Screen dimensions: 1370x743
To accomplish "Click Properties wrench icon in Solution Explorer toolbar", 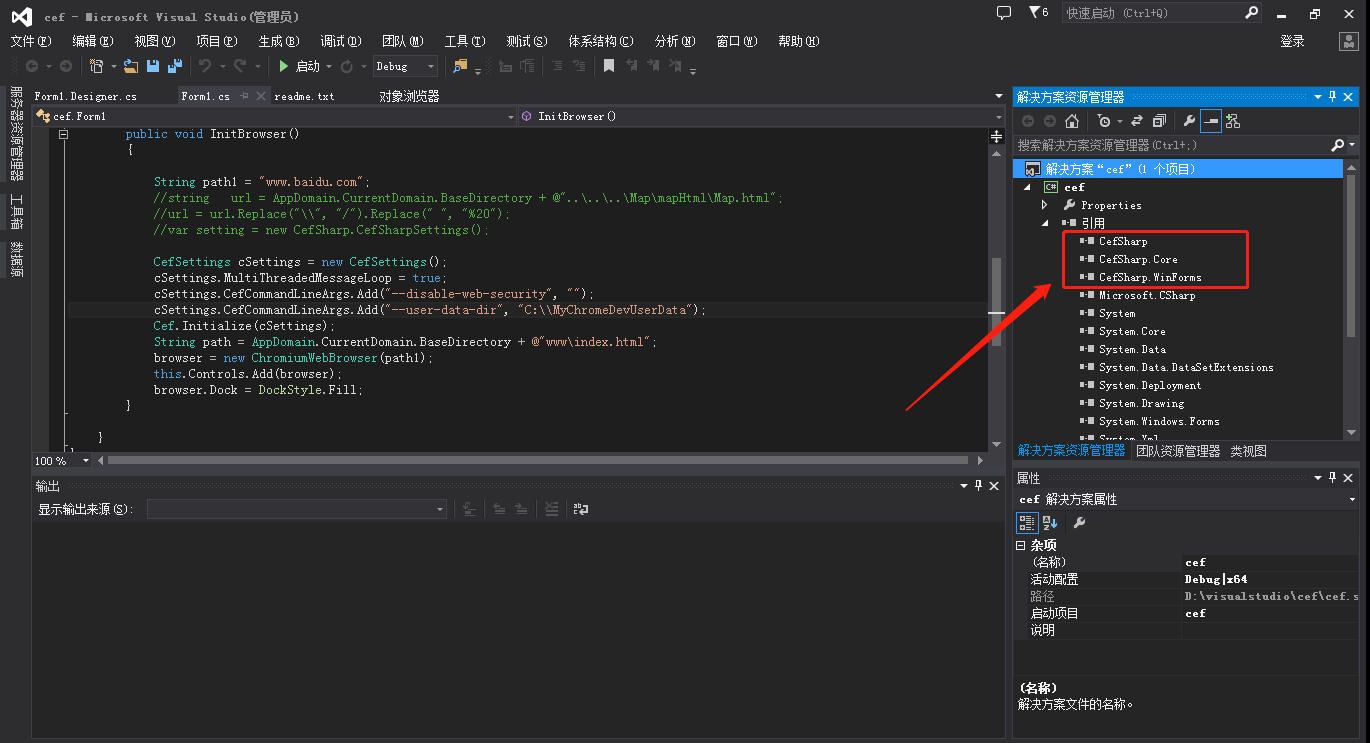I will pyautogui.click(x=1189, y=121).
